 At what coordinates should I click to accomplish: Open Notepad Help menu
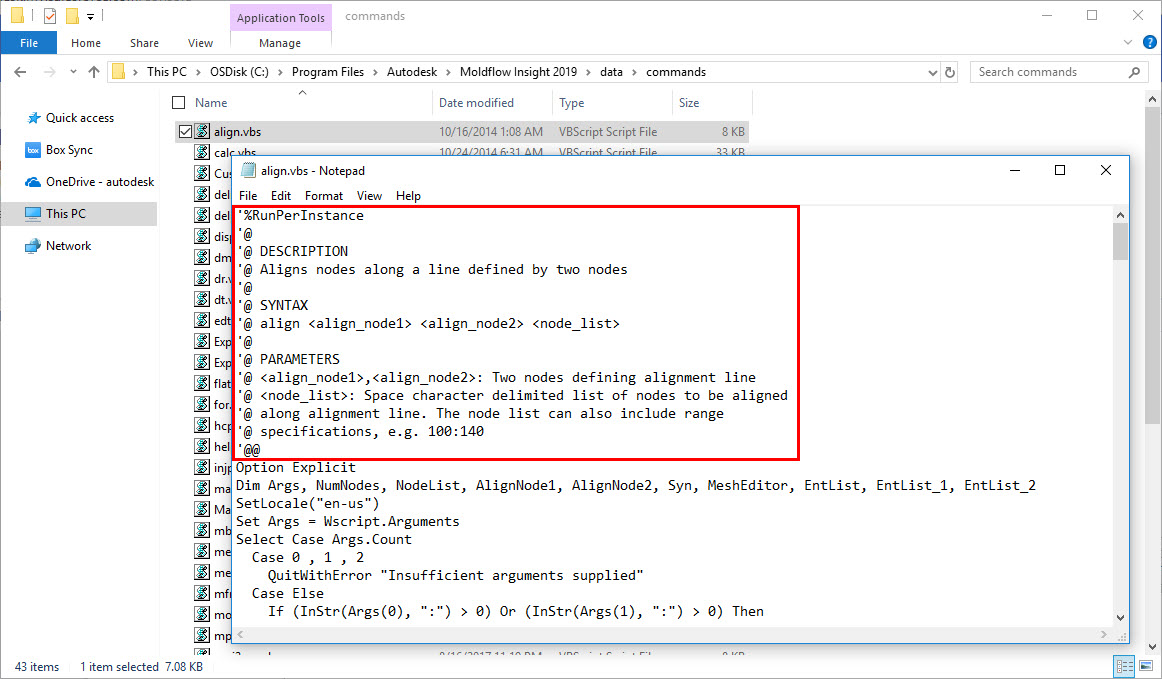tap(408, 196)
